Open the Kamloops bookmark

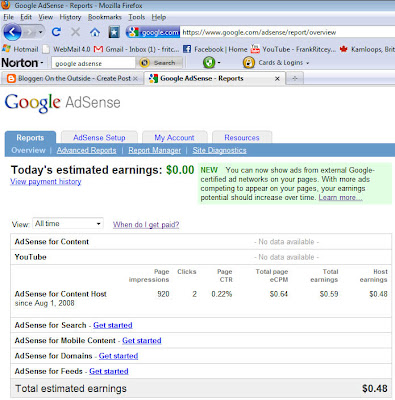coord(367,49)
